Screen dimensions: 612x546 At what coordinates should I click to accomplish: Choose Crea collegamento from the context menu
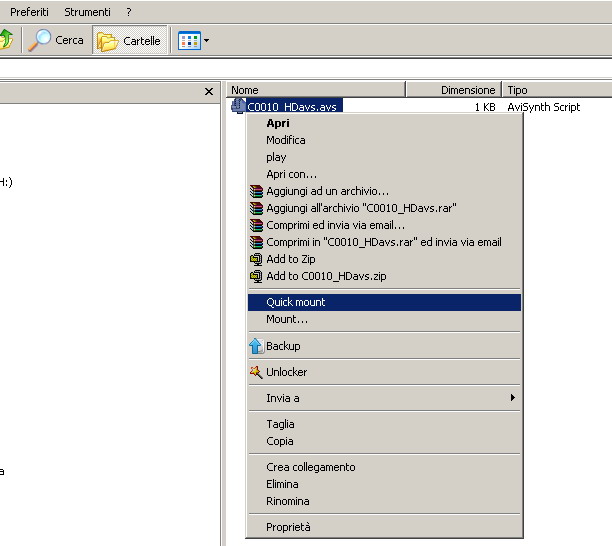[x=384, y=467]
